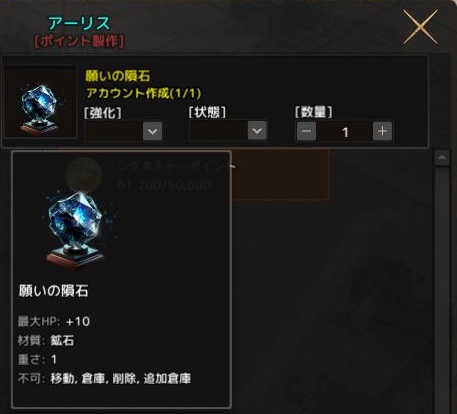
Task: Click the large meteorite image in tooltip
Action: pos(78,230)
